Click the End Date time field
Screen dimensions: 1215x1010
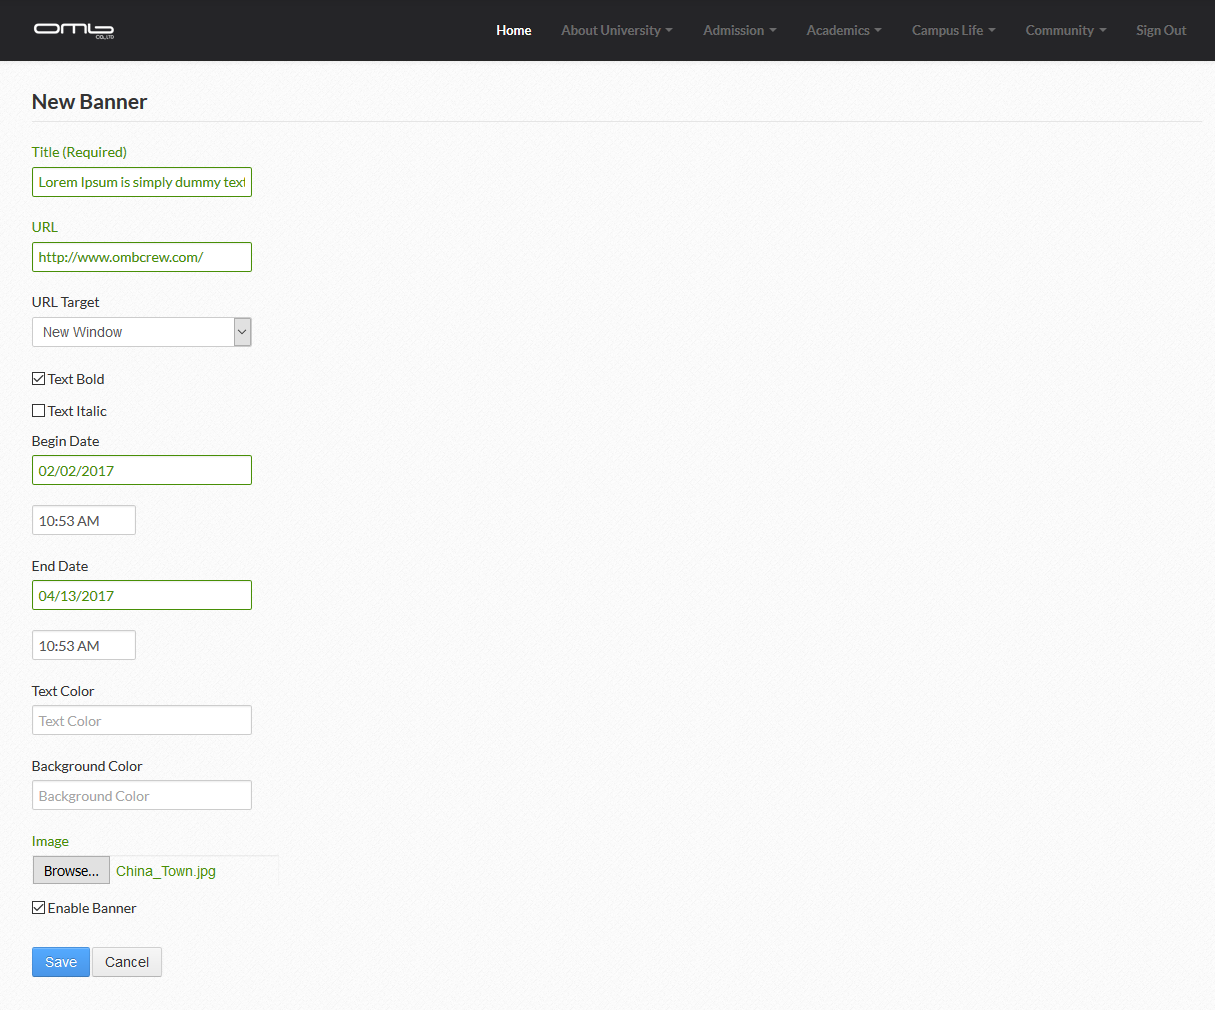click(x=83, y=646)
